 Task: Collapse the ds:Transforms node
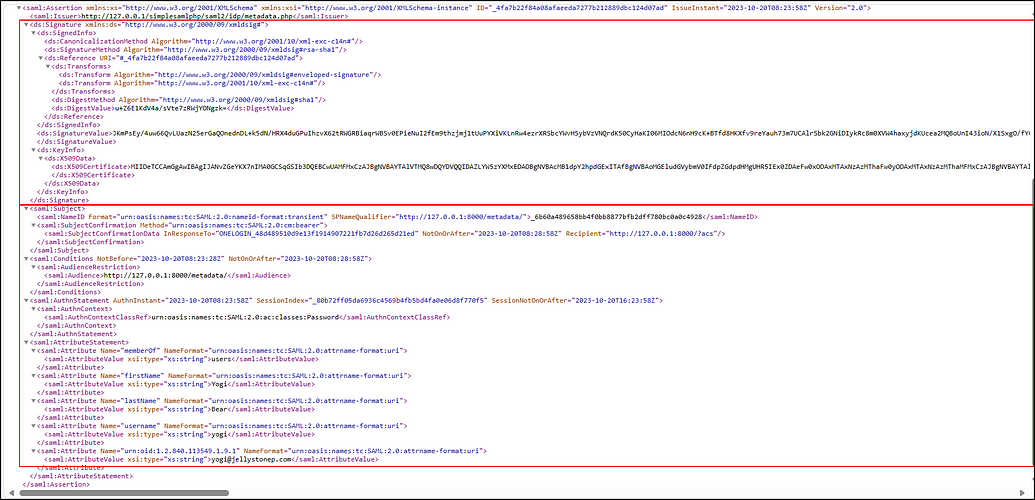[46, 66]
